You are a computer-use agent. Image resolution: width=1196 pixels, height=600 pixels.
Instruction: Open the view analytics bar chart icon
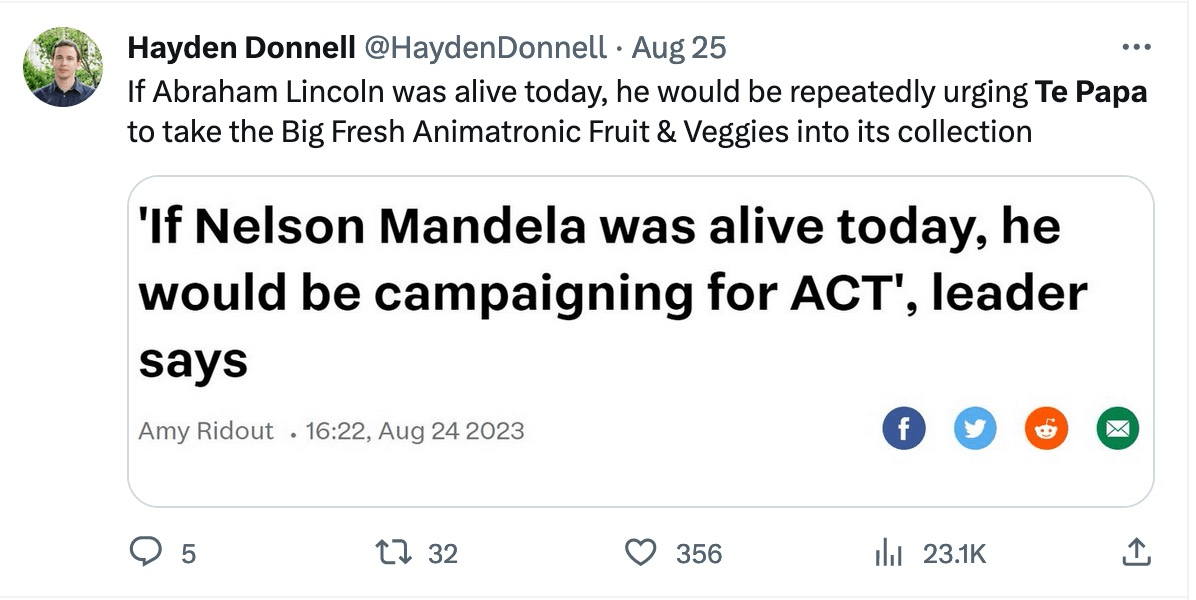tap(889, 552)
